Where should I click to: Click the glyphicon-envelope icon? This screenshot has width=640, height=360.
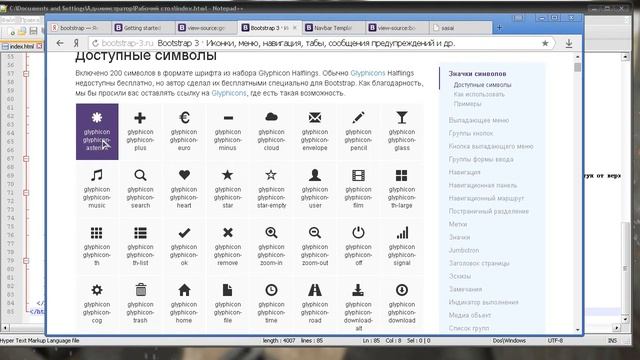point(315,118)
